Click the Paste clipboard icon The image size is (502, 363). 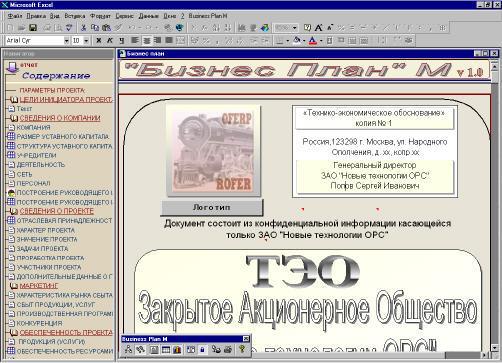click(106, 28)
